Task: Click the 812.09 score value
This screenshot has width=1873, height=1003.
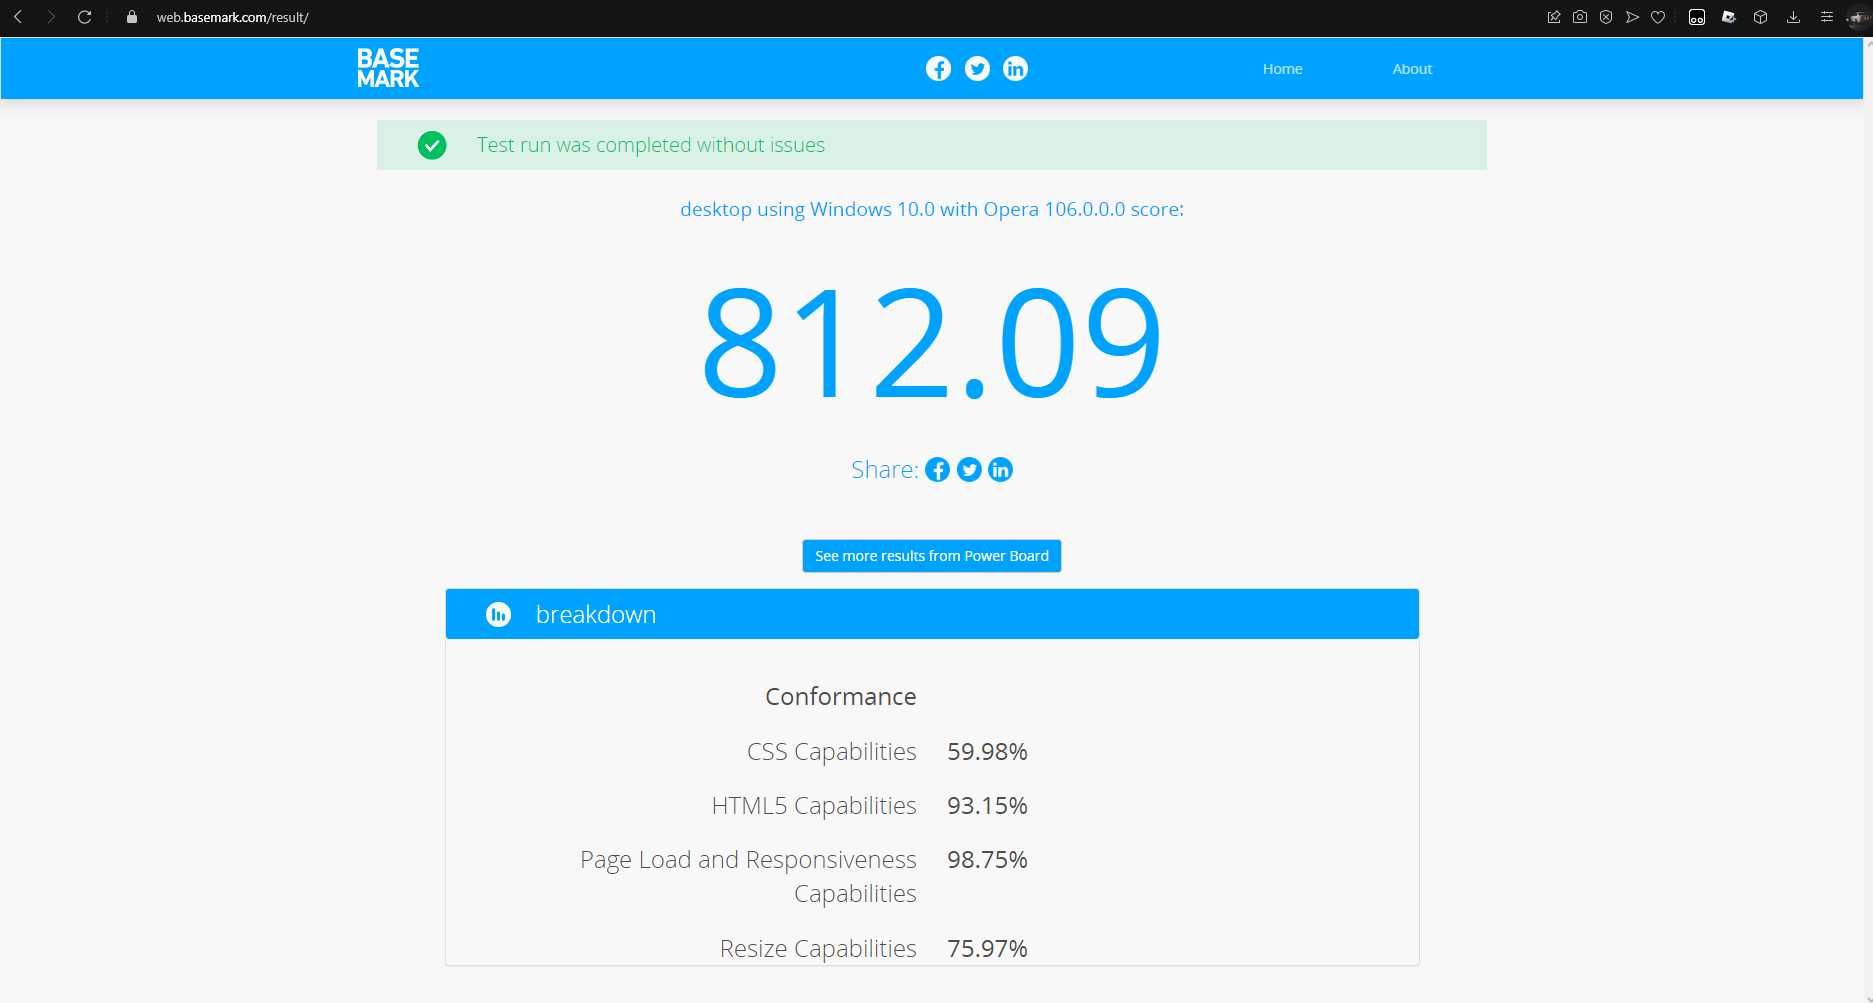Action: click(x=932, y=343)
